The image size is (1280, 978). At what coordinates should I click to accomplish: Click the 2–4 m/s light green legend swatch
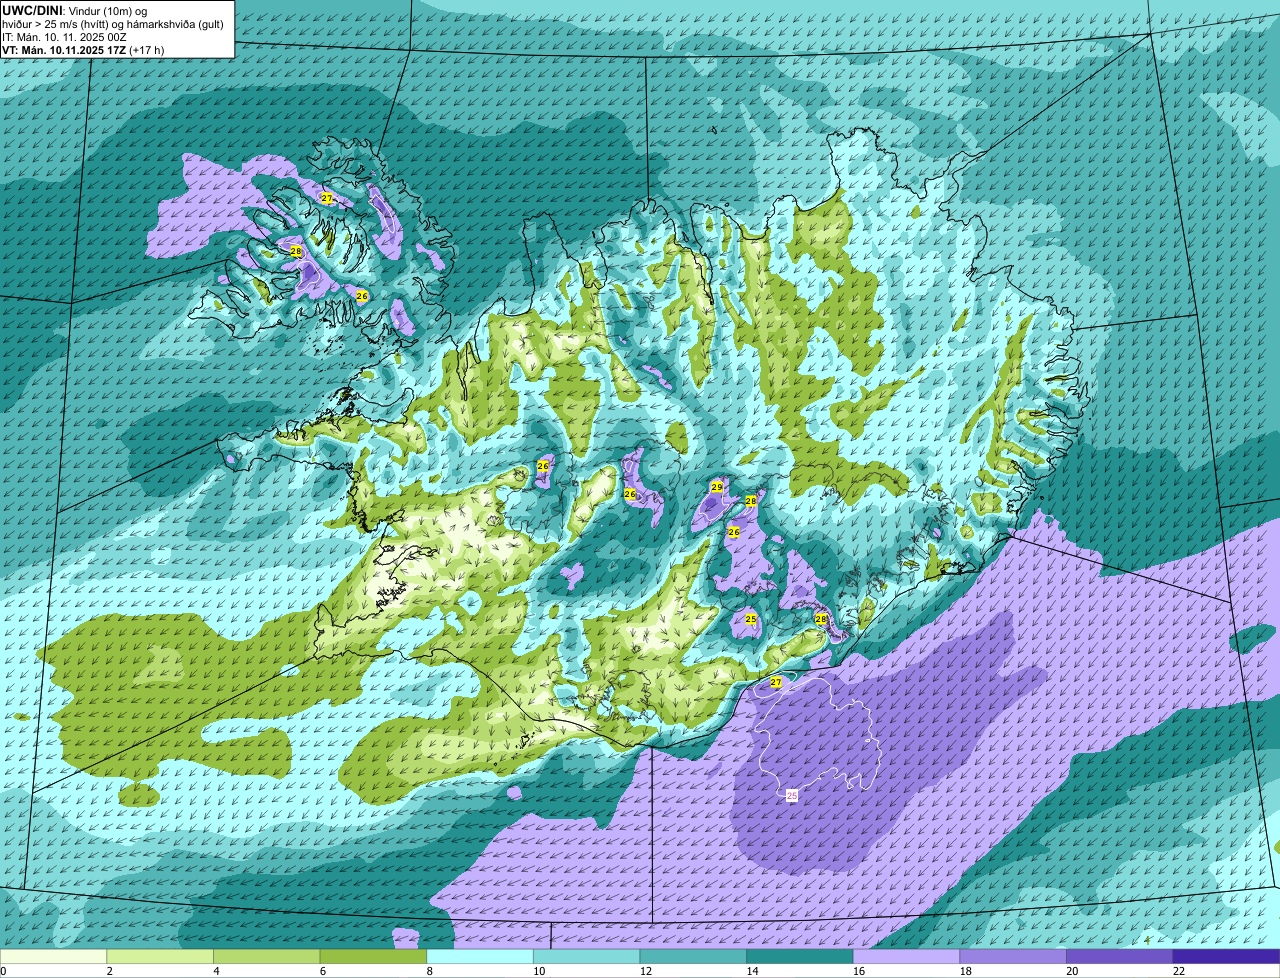pos(160,956)
